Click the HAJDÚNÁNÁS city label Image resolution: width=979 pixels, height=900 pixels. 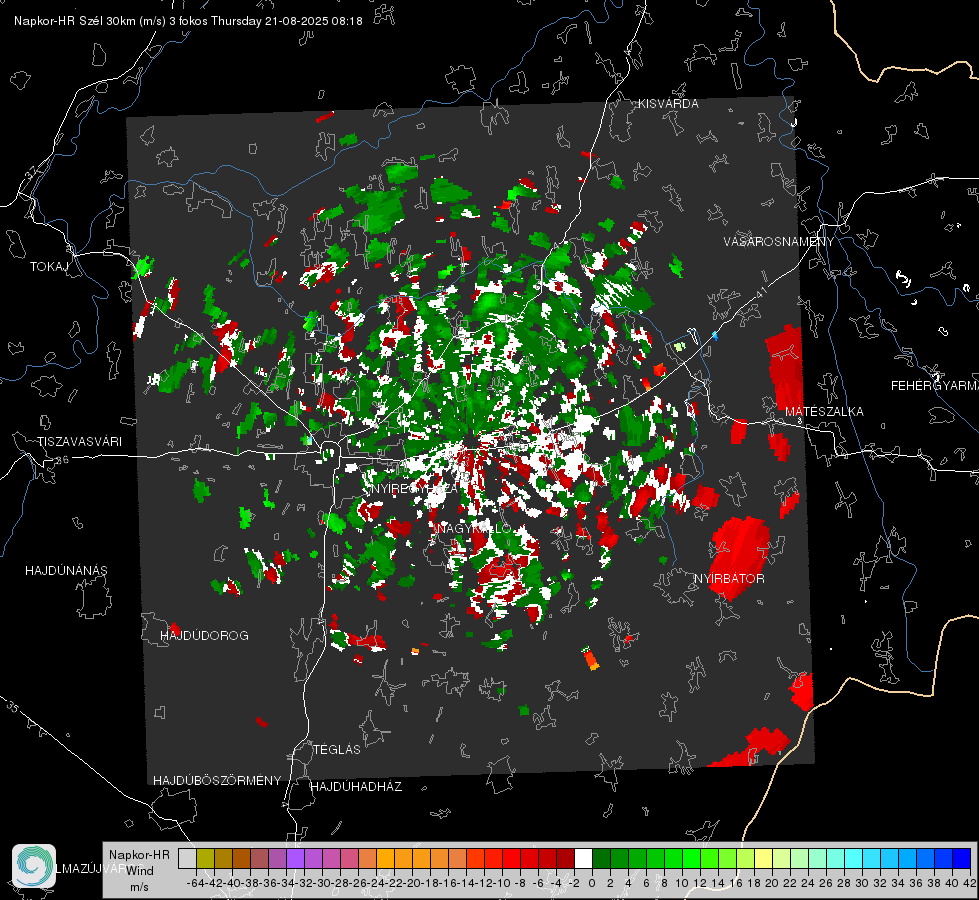(66, 570)
